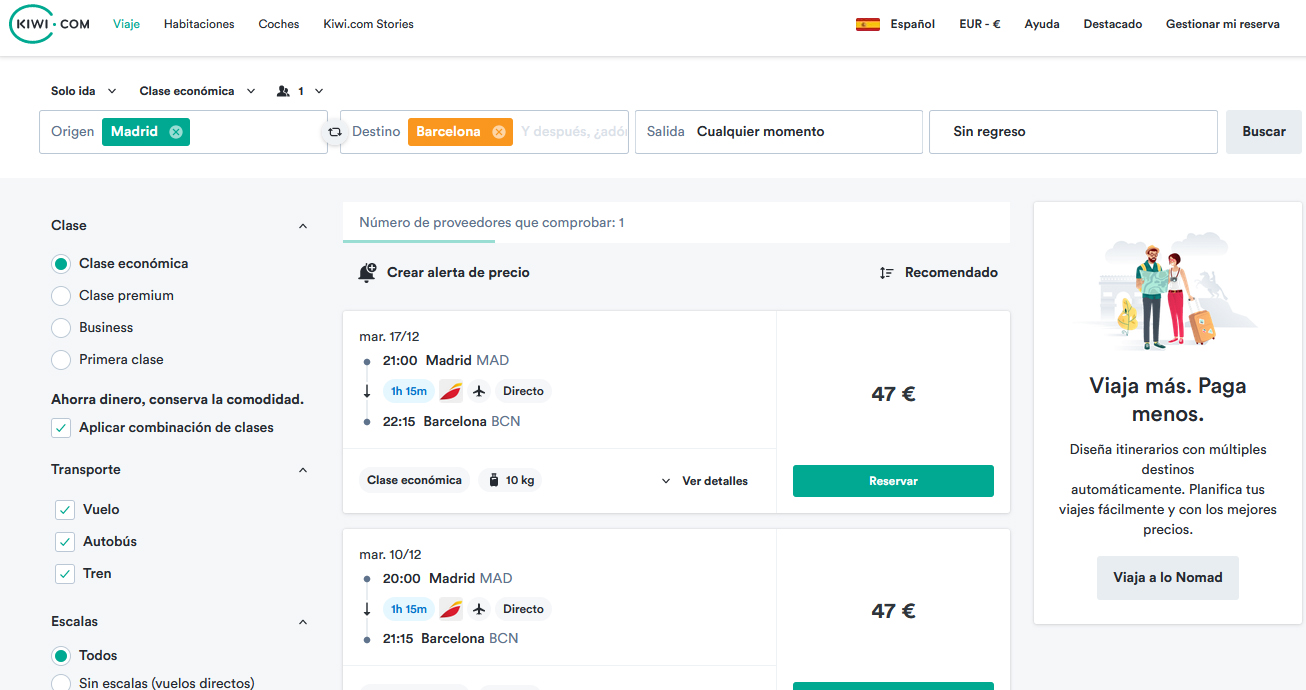
Task: Uncheck the Autobús transport checkbox
Action: coord(65,542)
